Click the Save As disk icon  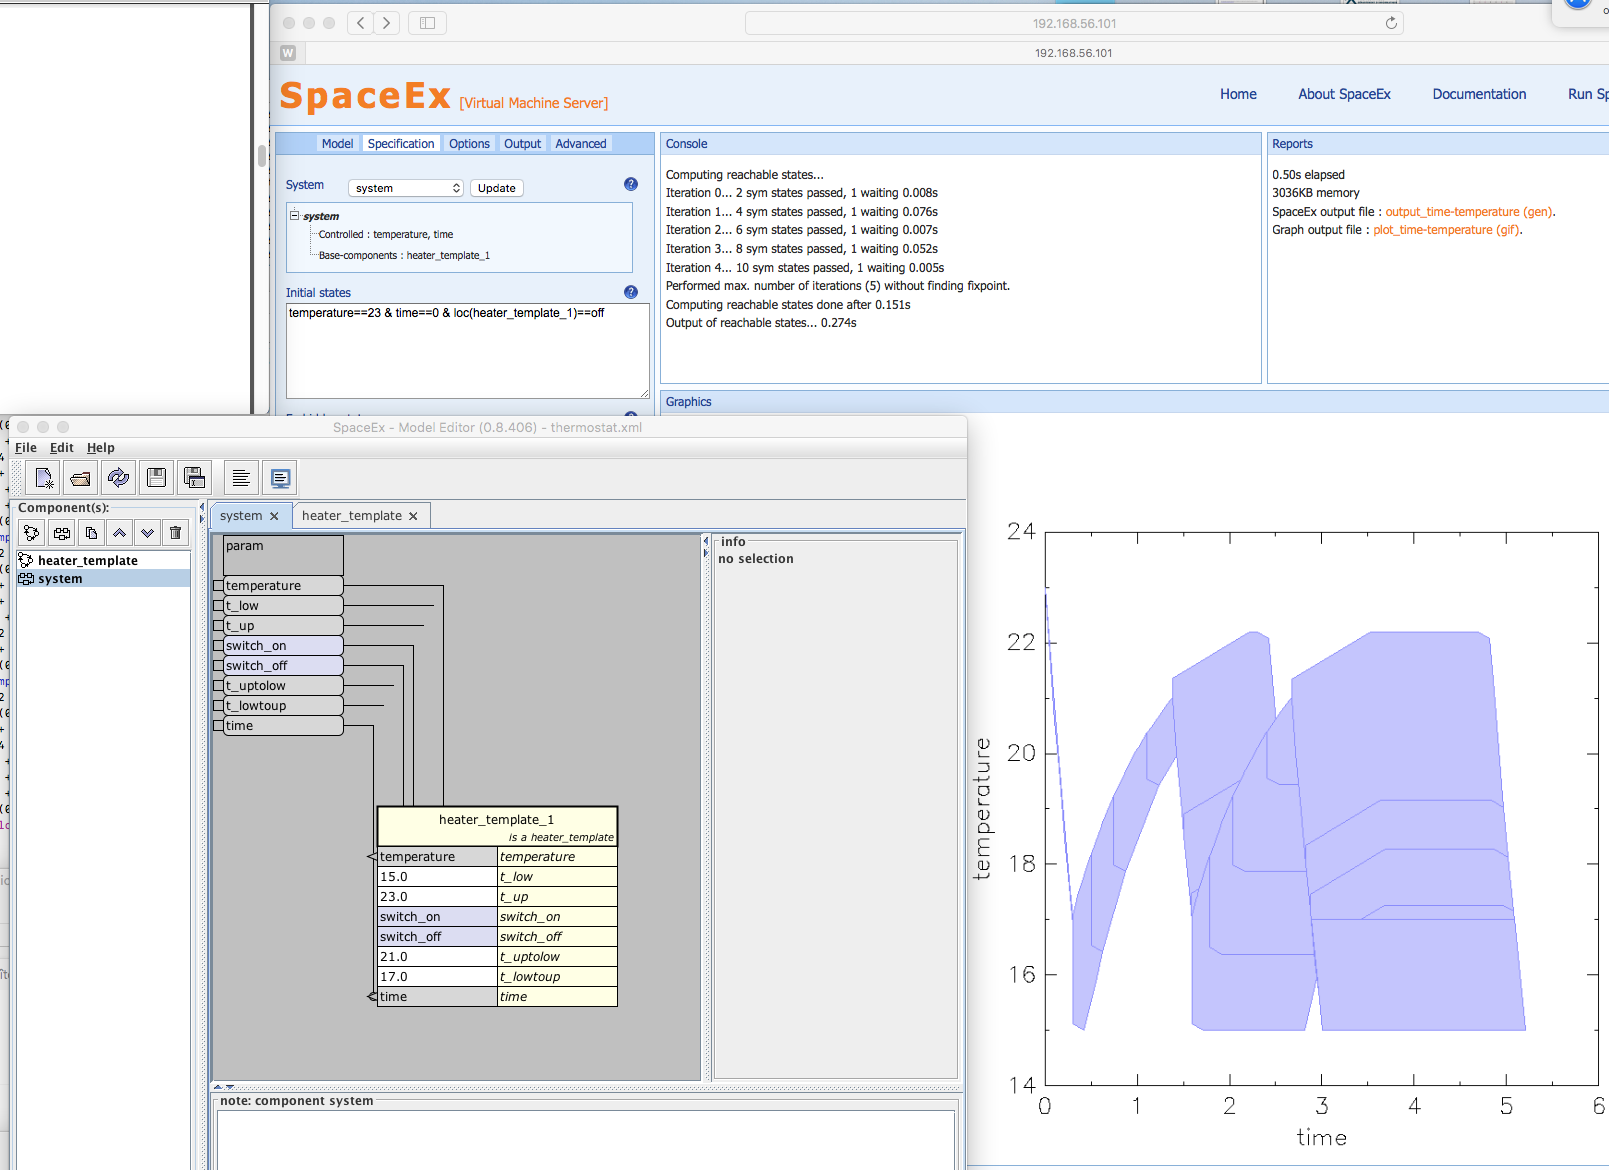point(195,478)
